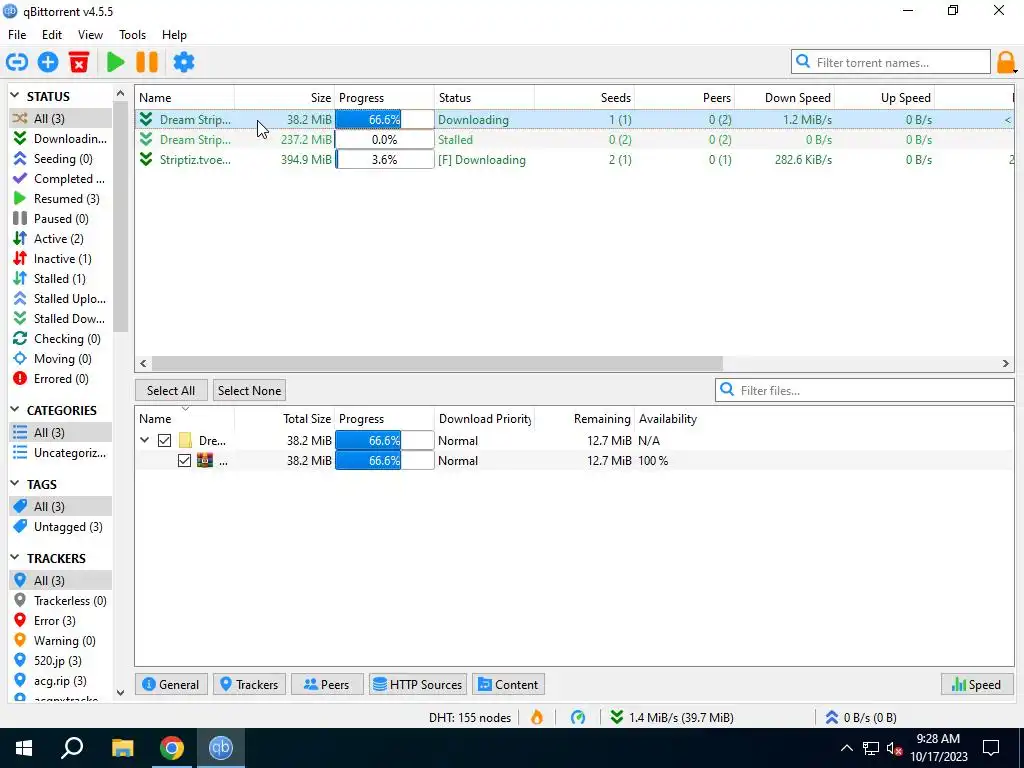
Task: Select Uncategorized in Categories list
Action: pos(60,453)
